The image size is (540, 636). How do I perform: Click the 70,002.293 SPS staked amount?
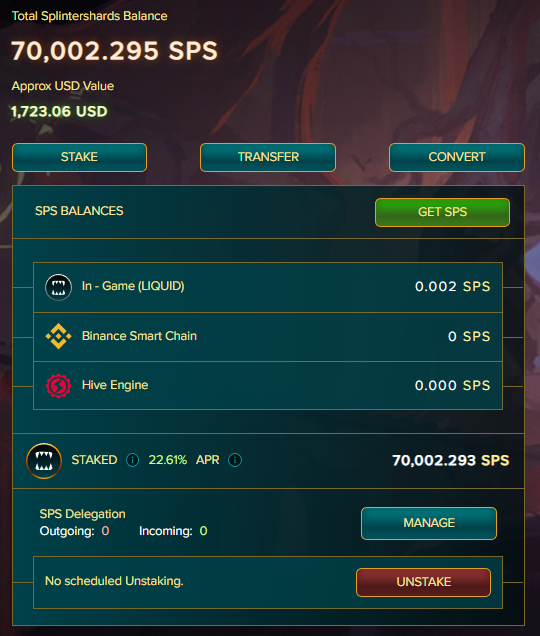[450, 460]
